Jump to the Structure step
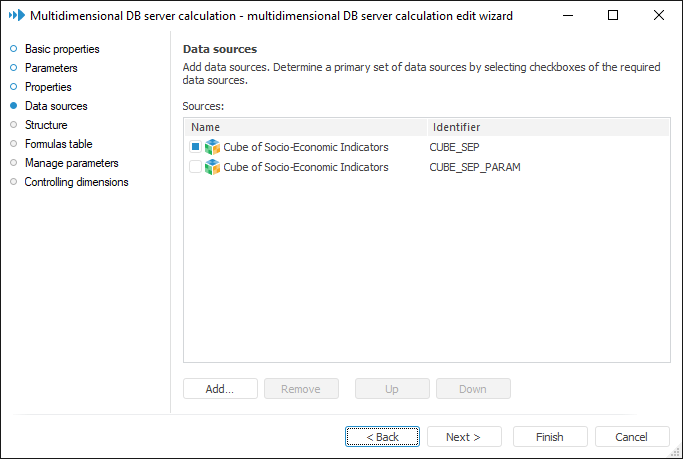683x460 pixels. 46,125
